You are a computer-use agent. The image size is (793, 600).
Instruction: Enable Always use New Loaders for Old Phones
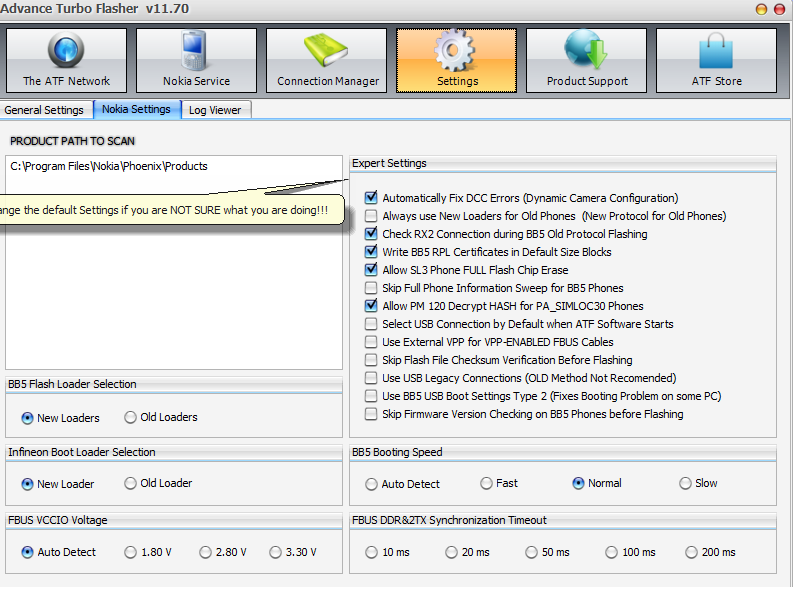click(x=371, y=216)
